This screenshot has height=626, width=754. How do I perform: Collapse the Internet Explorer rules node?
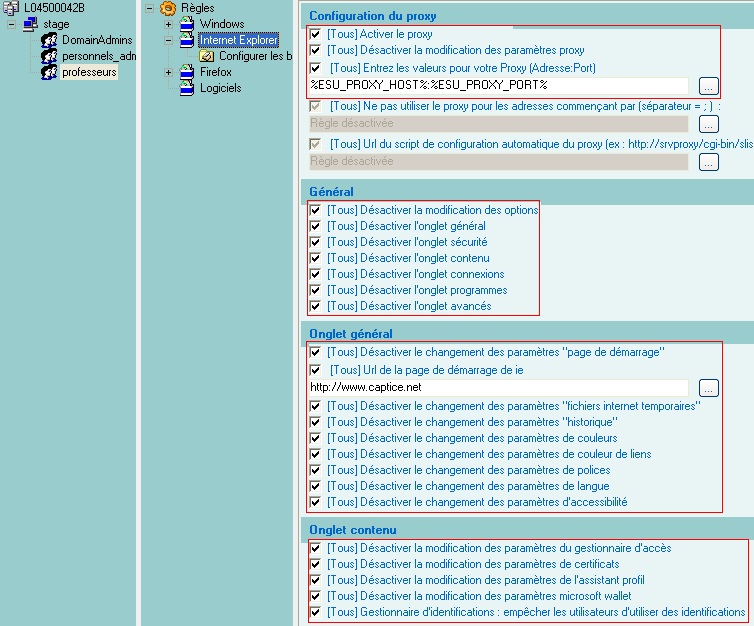[x=169, y=40]
